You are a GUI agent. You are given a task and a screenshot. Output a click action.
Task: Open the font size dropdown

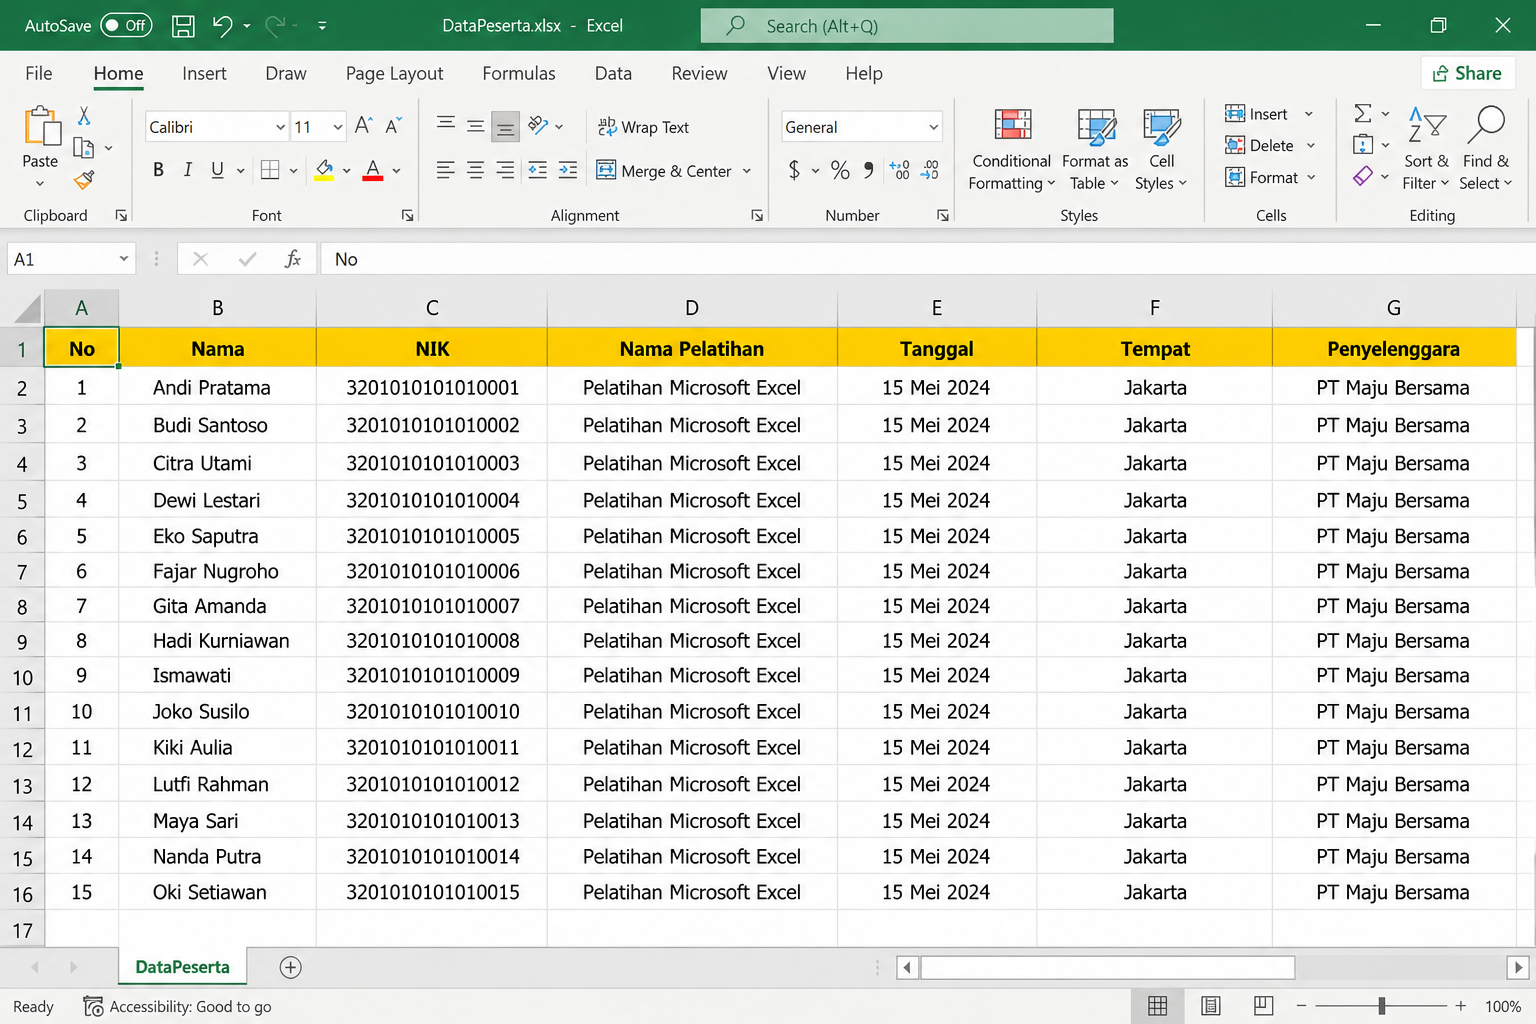point(337,127)
